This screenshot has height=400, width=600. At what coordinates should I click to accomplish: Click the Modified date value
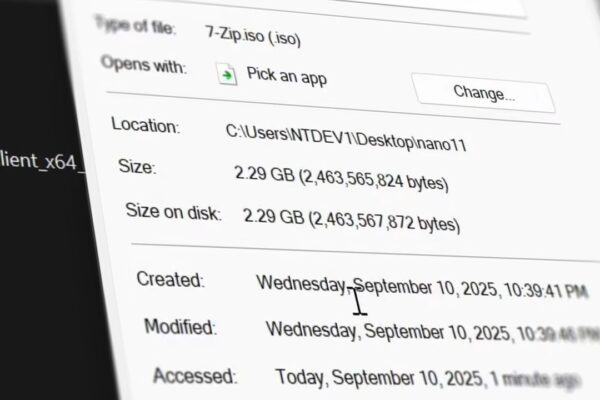pyautogui.click(x=433, y=332)
